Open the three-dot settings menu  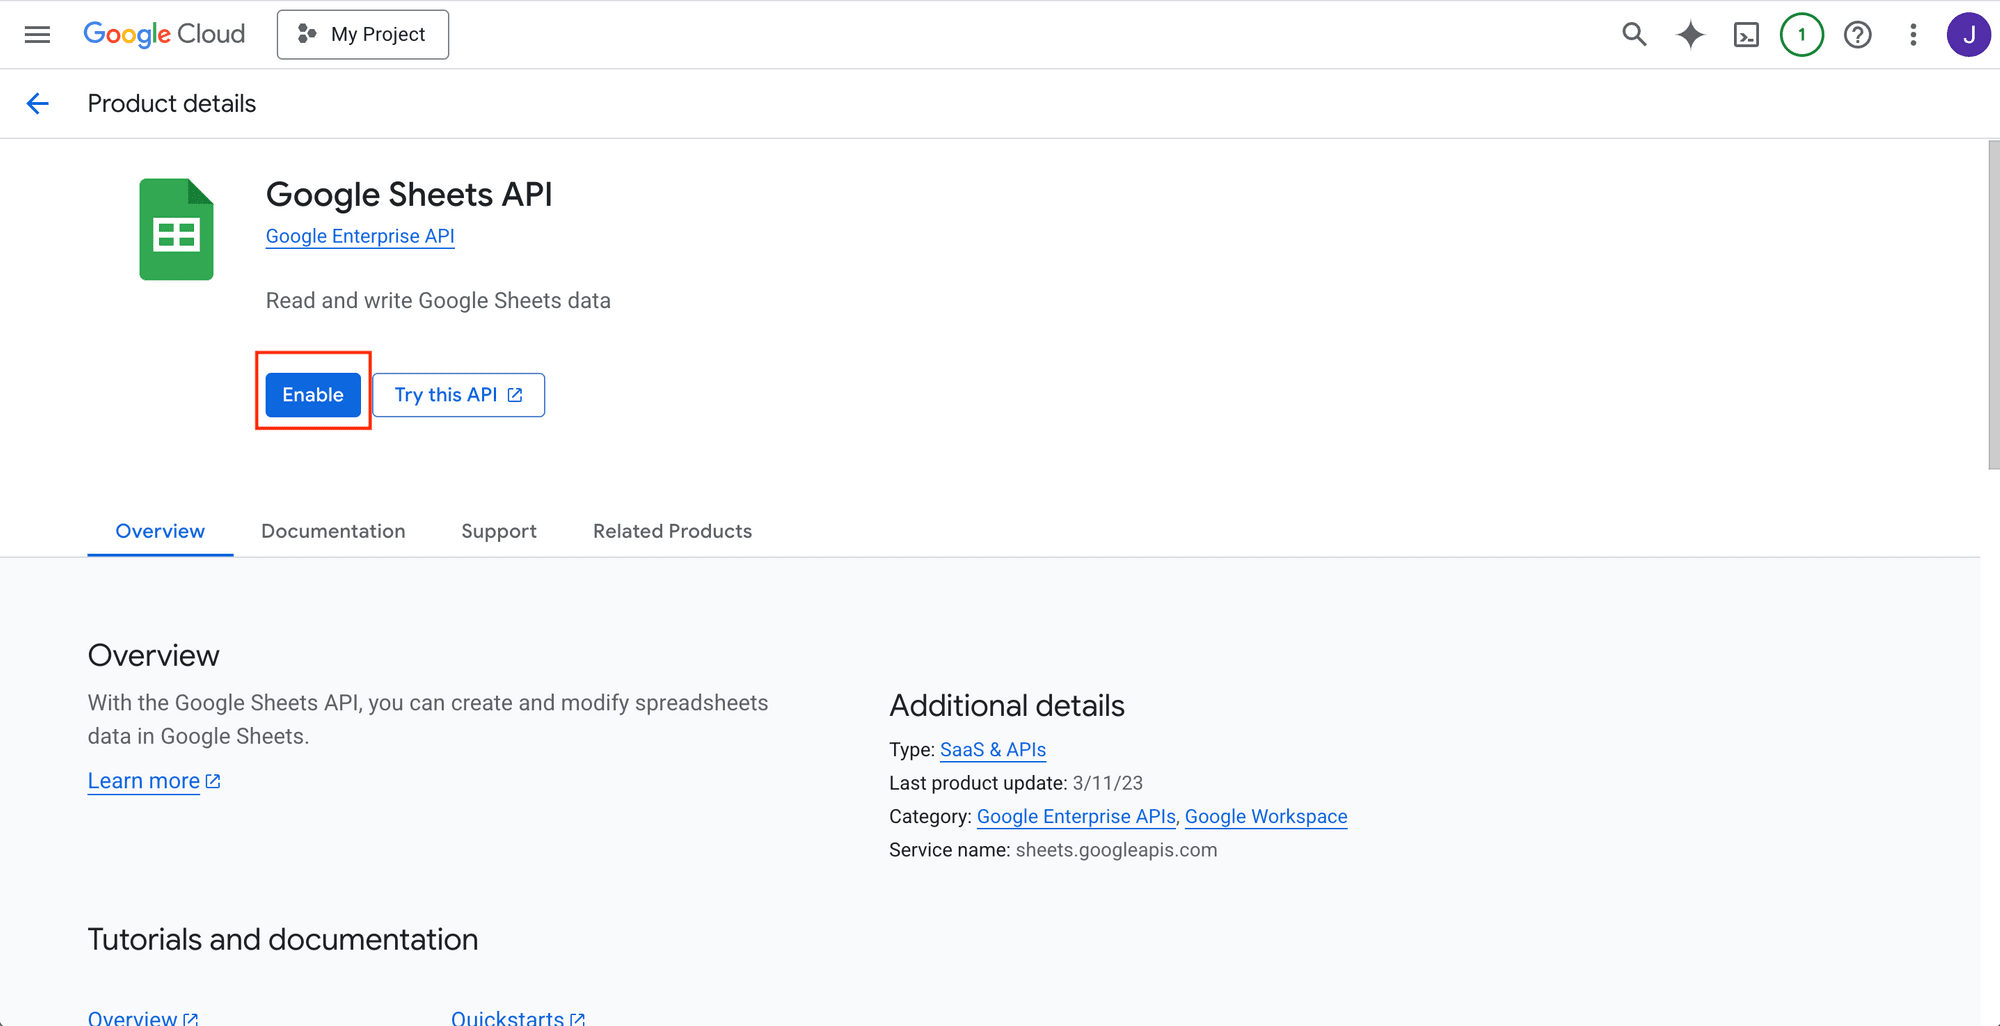point(1913,35)
